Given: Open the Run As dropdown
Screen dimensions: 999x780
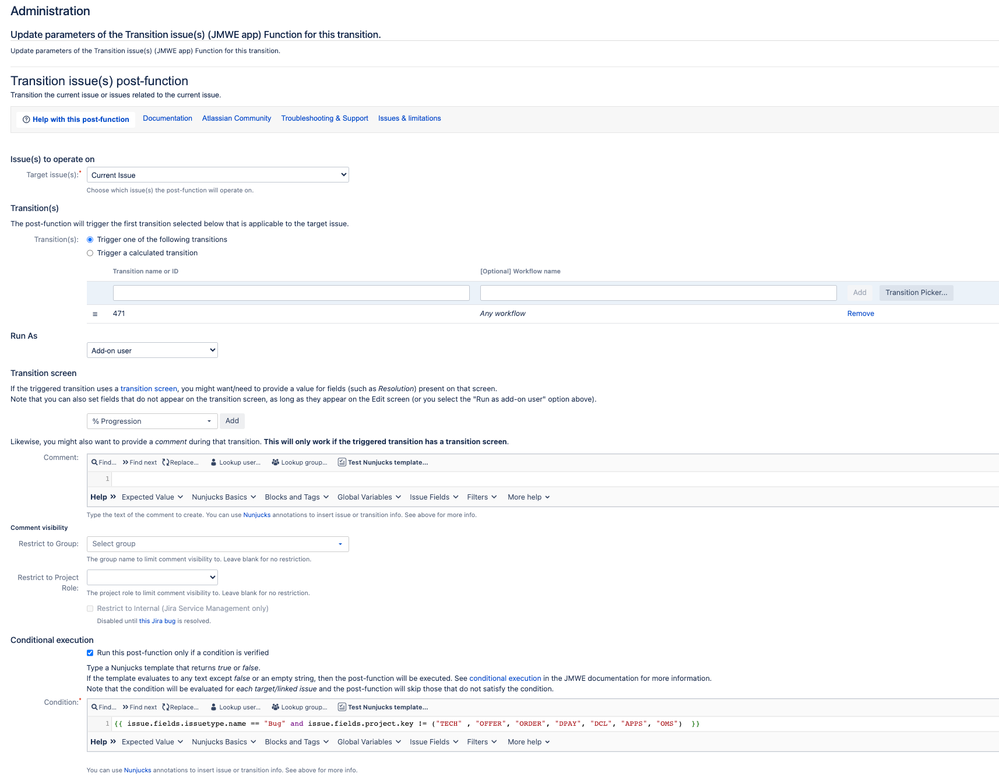Looking at the screenshot, I should (152, 350).
